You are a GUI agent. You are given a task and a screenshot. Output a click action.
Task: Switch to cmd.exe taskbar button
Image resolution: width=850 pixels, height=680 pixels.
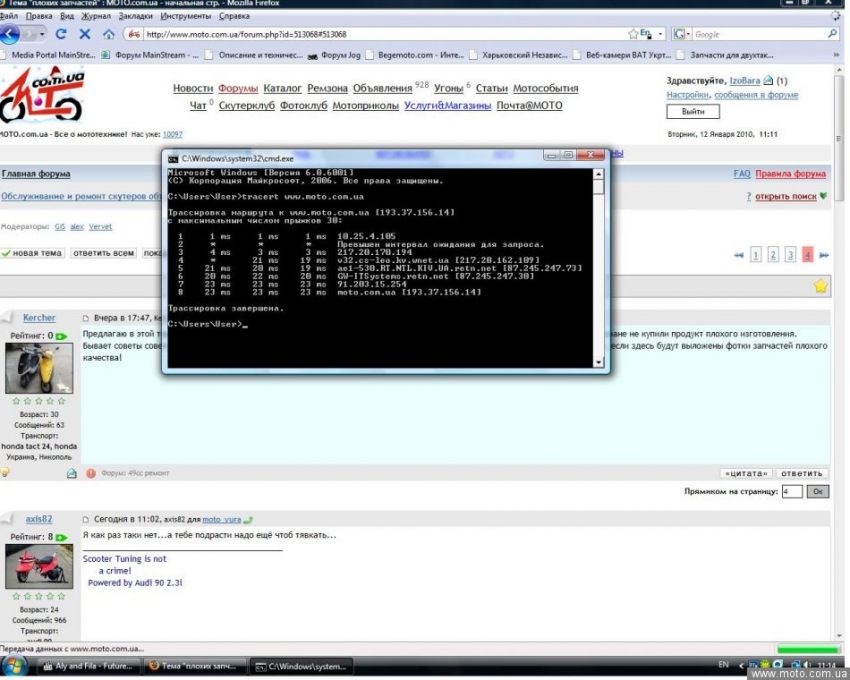[x=302, y=666]
